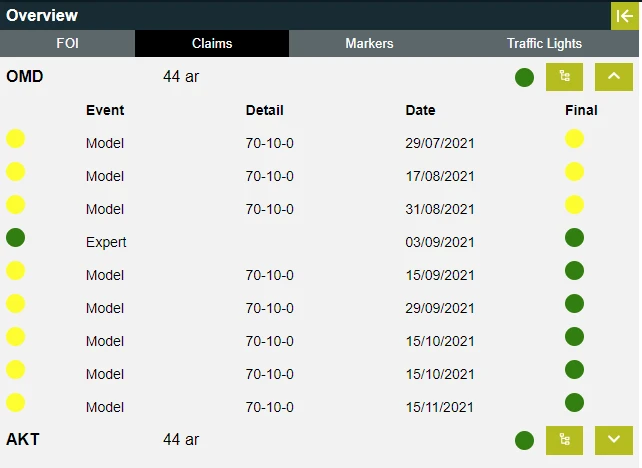Expand the AKT section with the down chevron

(x=614, y=439)
